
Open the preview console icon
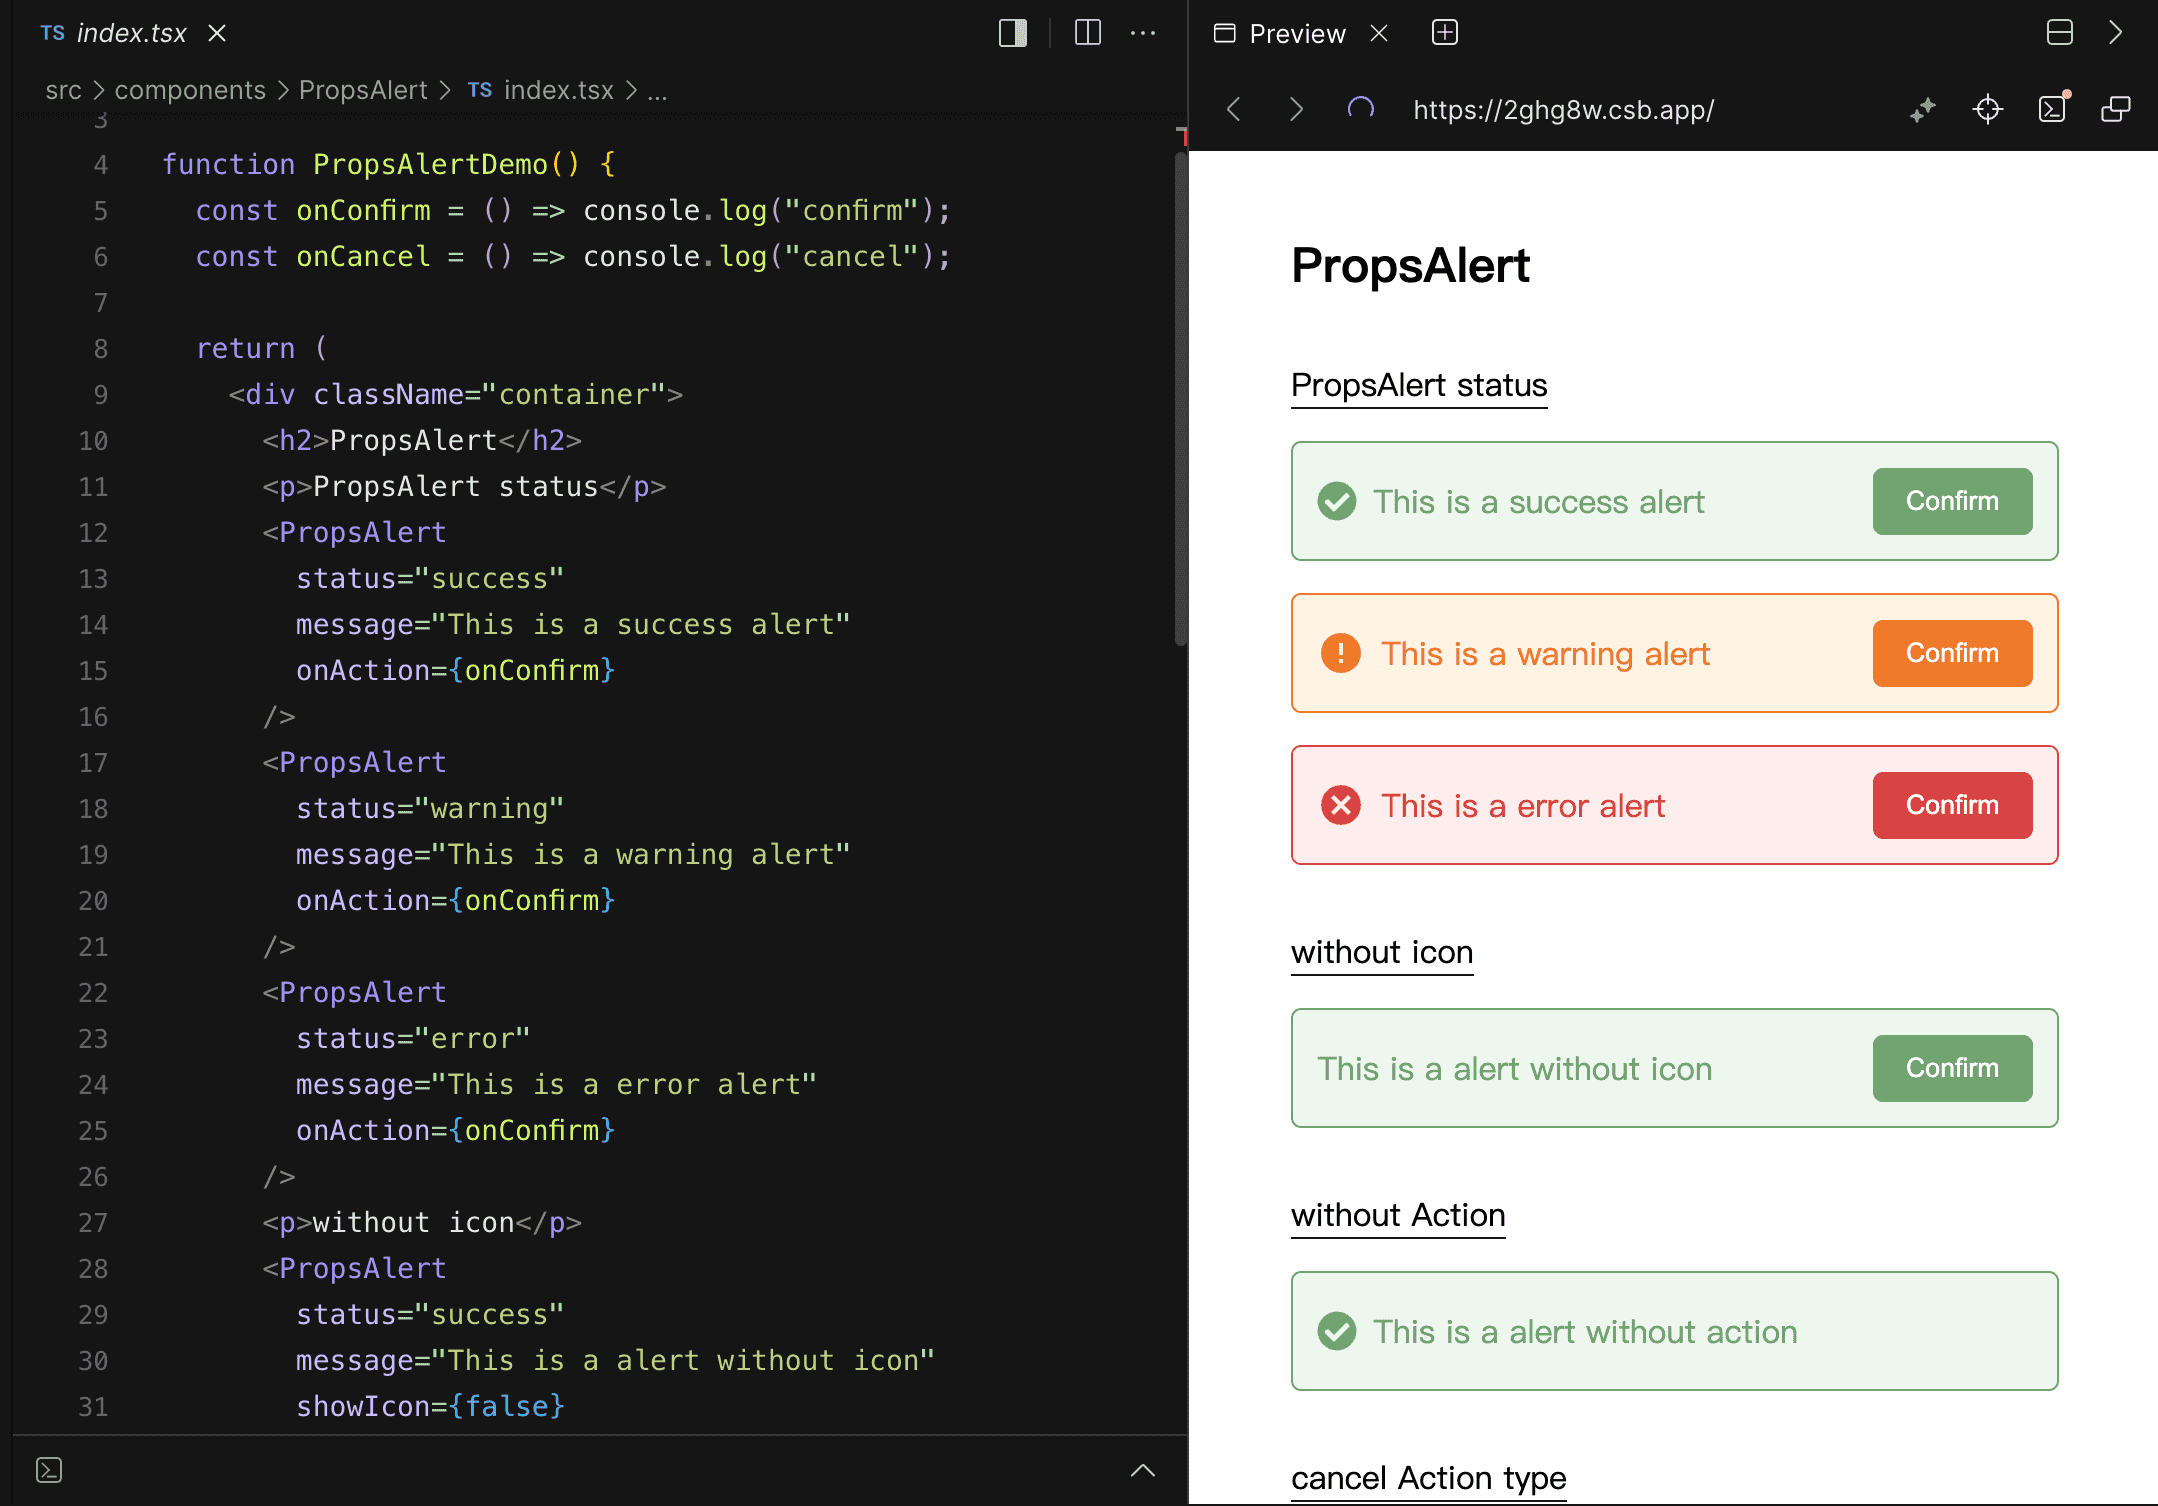pos(2052,109)
